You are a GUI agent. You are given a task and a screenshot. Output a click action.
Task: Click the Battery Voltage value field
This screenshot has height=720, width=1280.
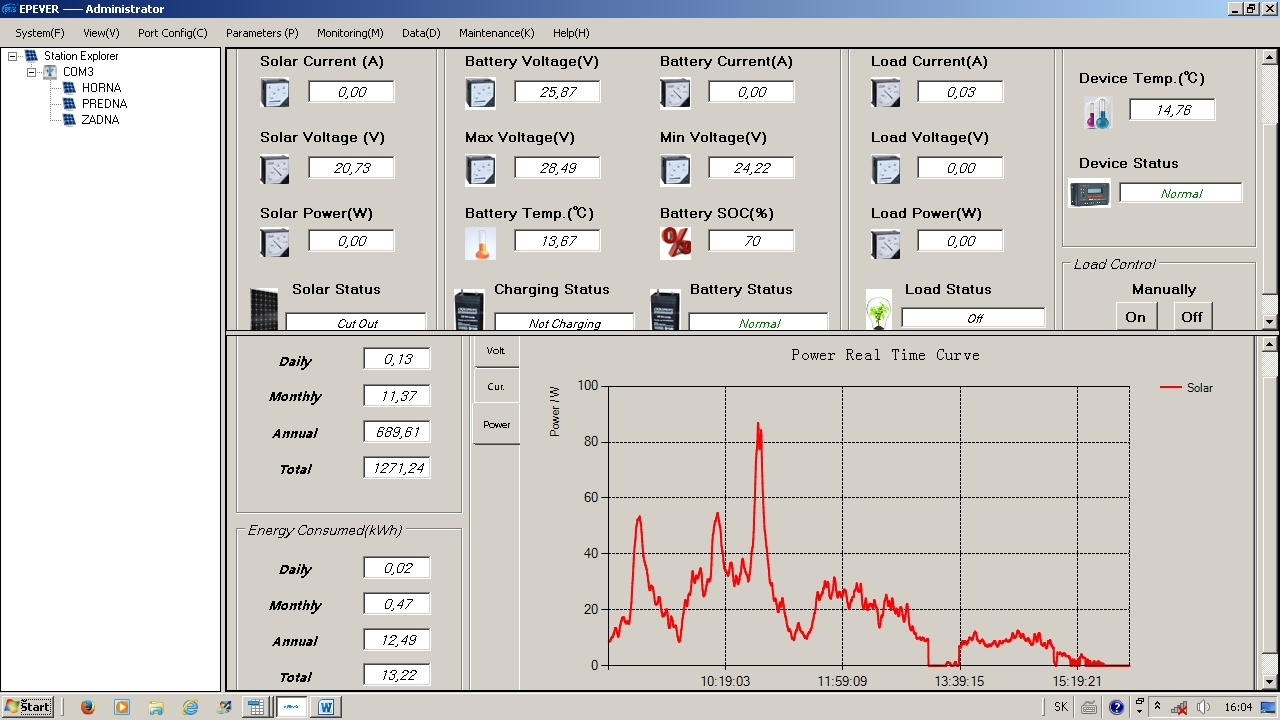[557, 92]
